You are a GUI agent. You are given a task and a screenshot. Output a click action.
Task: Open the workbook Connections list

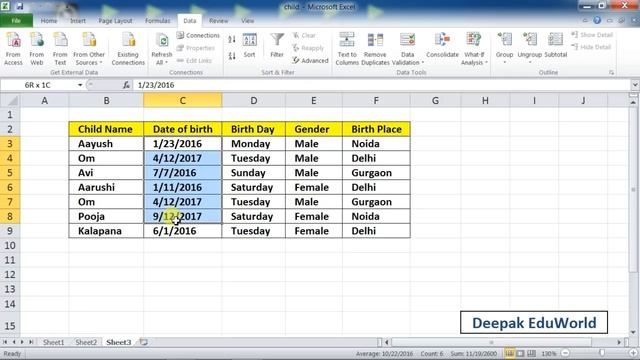pos(198,36)
